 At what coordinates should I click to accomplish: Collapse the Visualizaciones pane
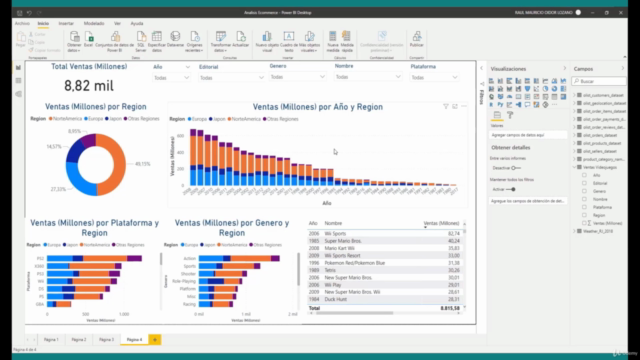(x=564, y=69)
